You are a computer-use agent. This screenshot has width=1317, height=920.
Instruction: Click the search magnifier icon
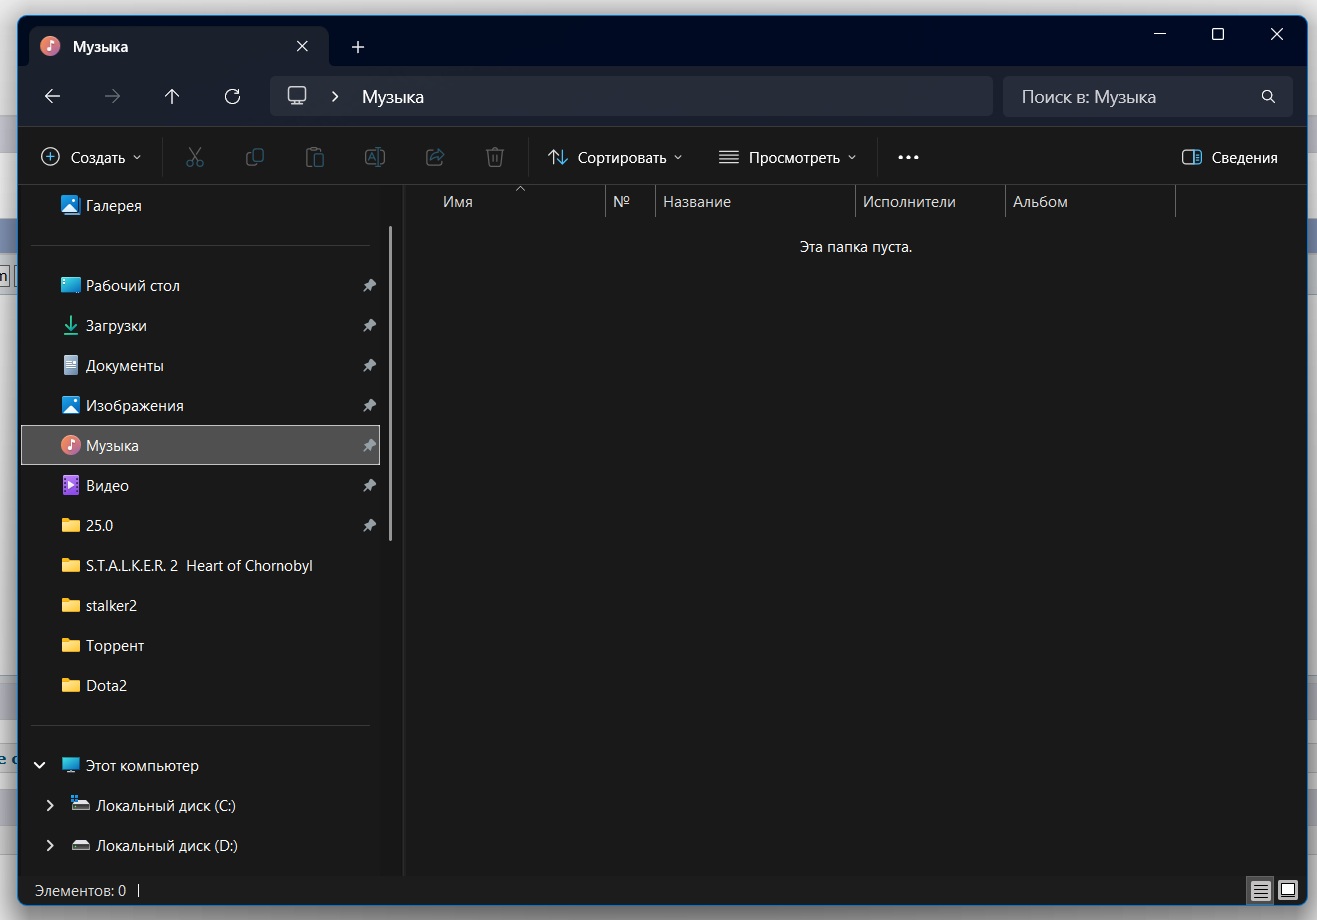coord(1268,97)
